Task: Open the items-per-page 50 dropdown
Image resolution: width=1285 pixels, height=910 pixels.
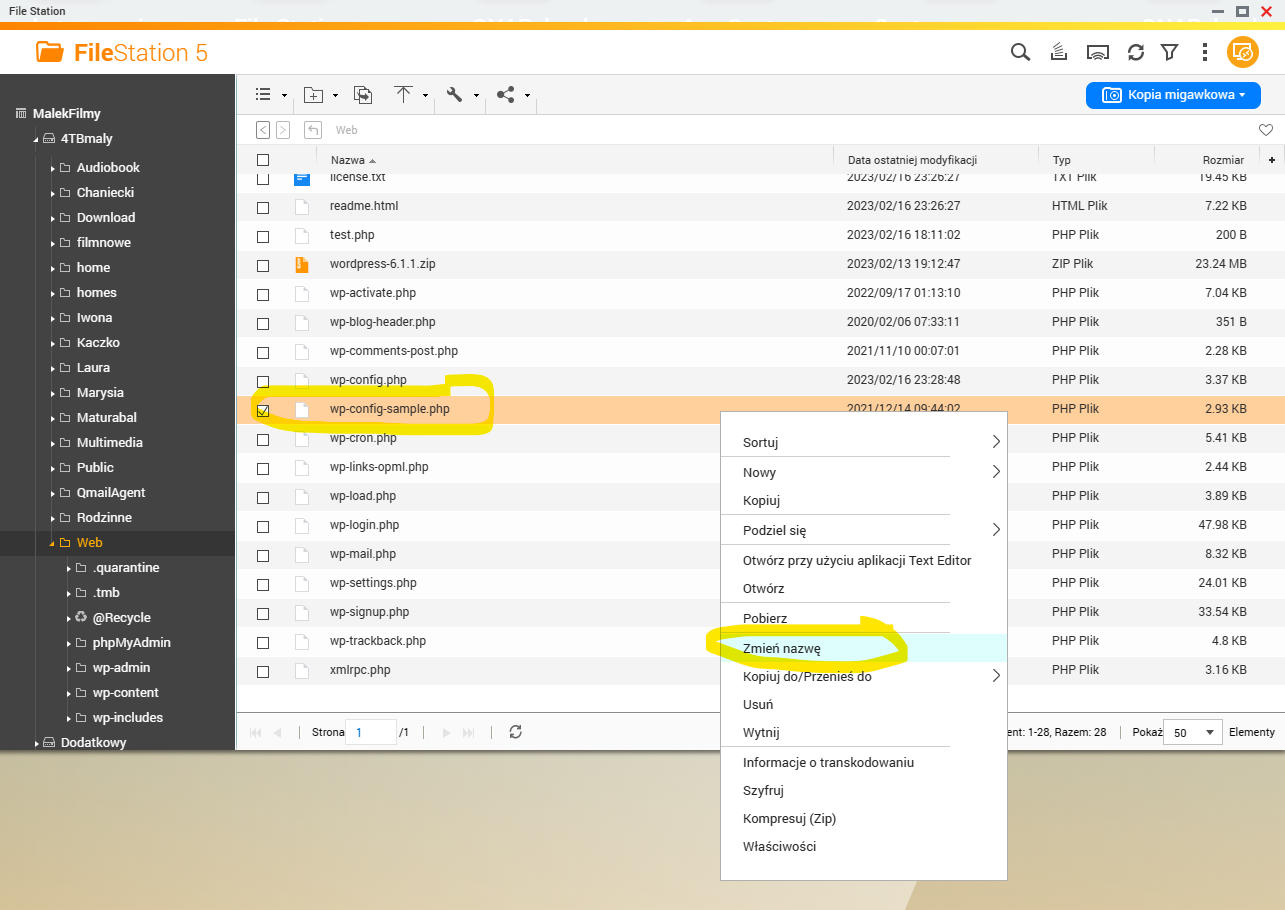Action: [x=1193, y=732]
